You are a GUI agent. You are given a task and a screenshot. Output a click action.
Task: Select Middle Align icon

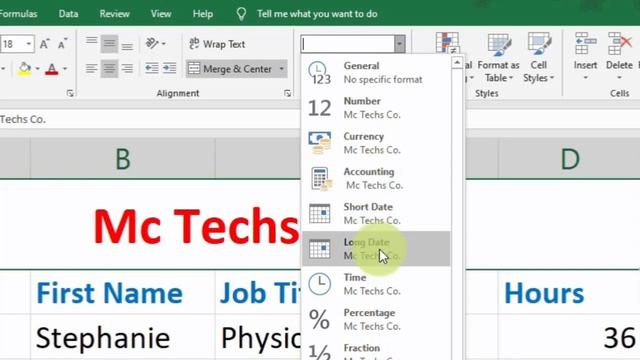[x=109, y=43]
